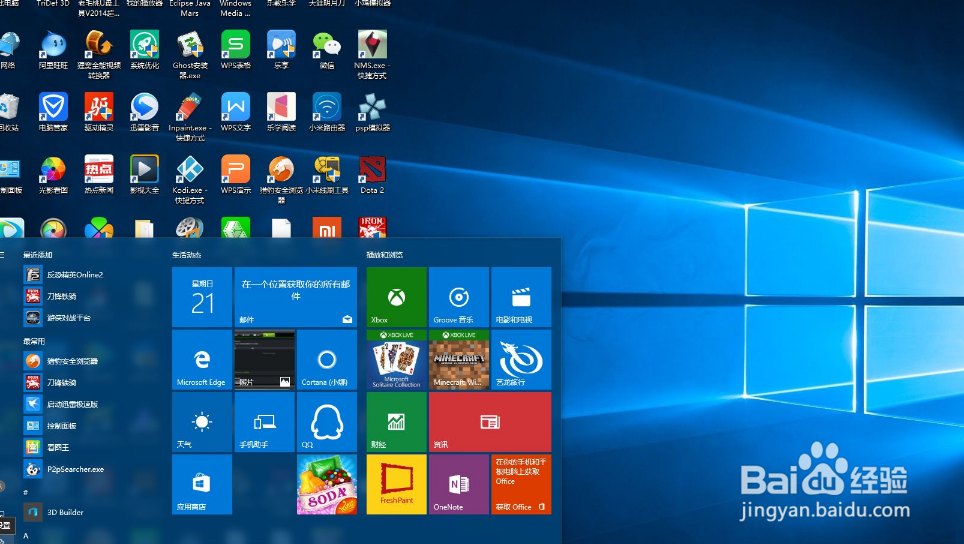This screenshot has width=964, height=544.
Task: Click the # letter header in app list
Action: [26, 492]
